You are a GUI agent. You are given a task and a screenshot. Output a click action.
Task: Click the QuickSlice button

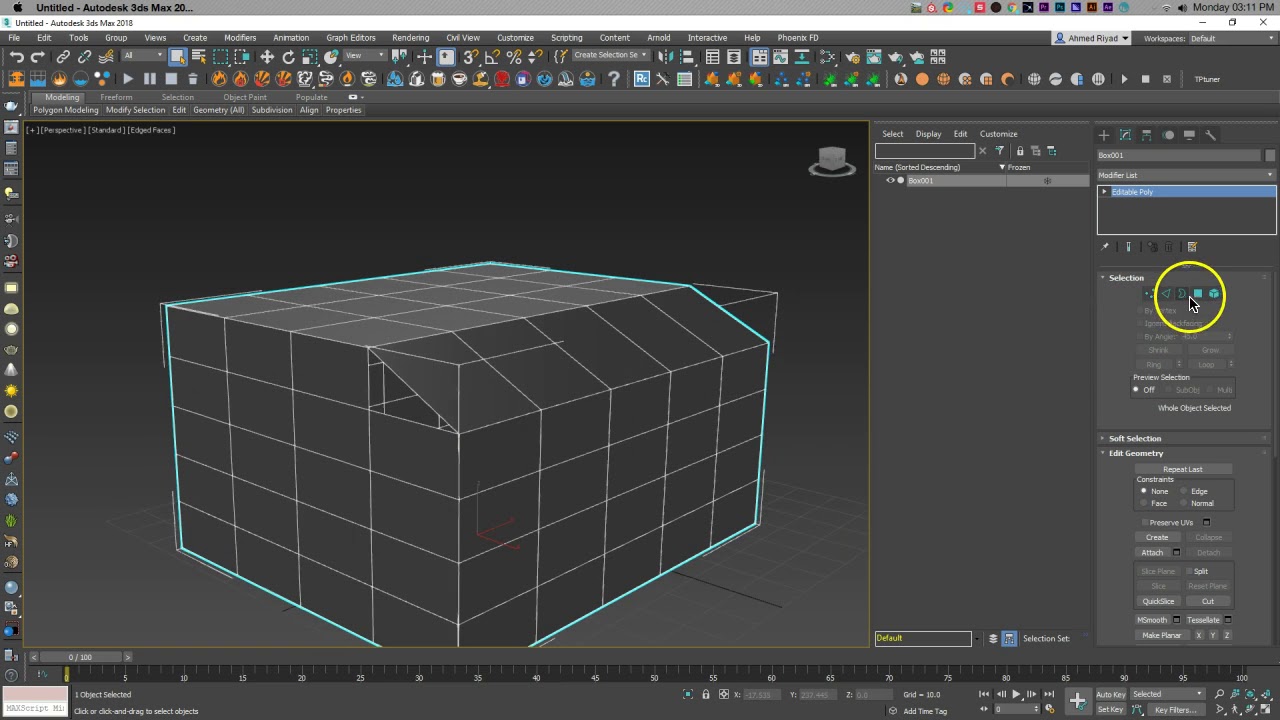[x=1158, y=601]
